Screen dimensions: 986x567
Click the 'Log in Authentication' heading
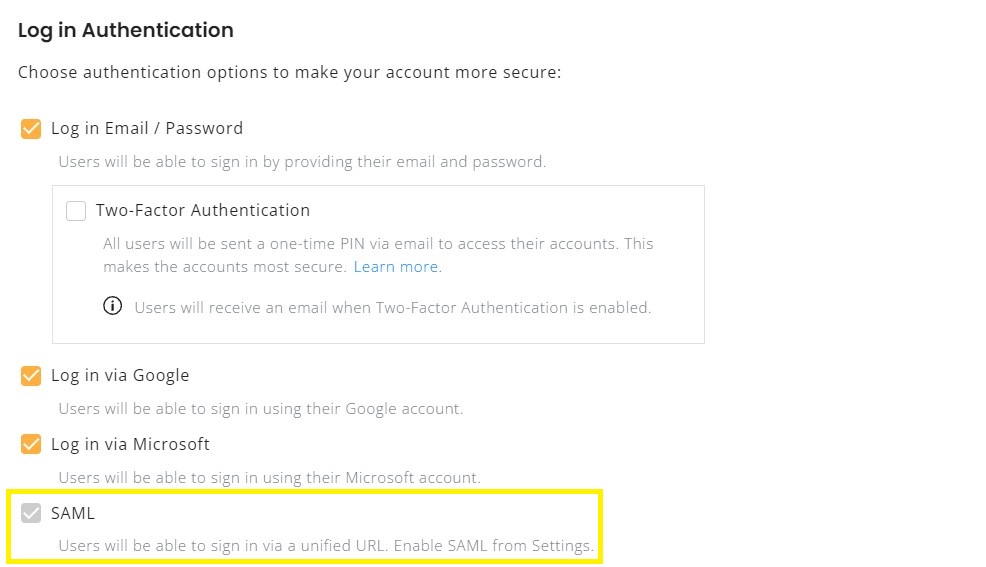[x=126, y=30]
